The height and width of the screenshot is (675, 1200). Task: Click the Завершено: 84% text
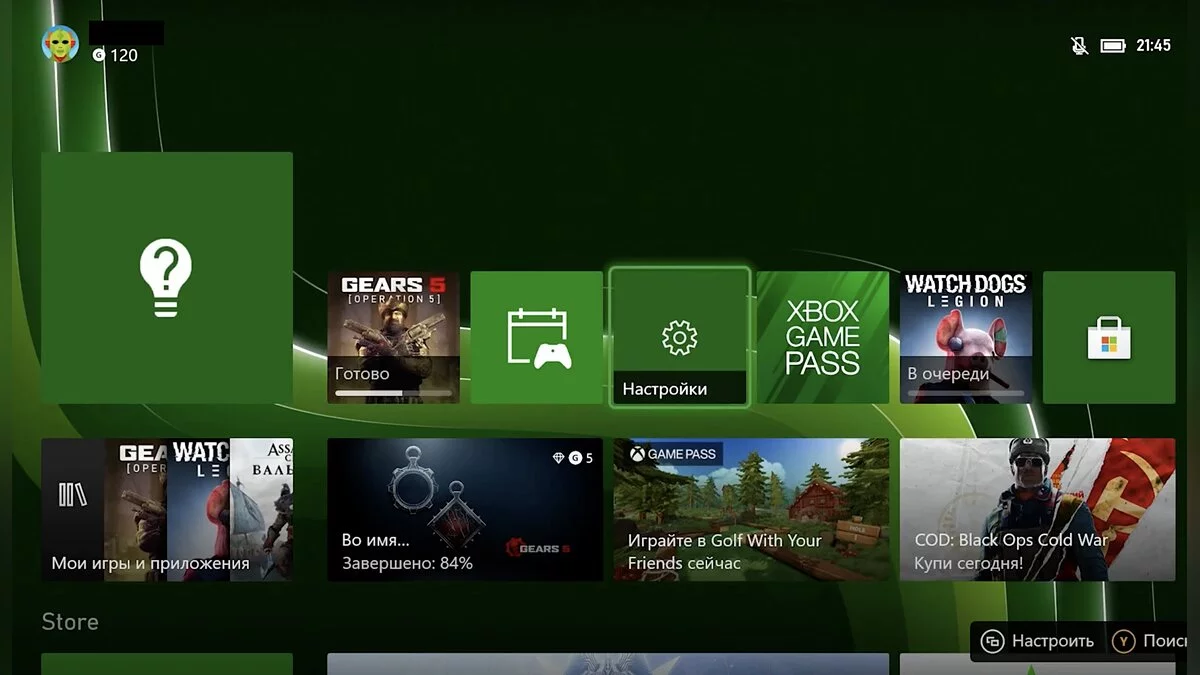tap(407, 563)
